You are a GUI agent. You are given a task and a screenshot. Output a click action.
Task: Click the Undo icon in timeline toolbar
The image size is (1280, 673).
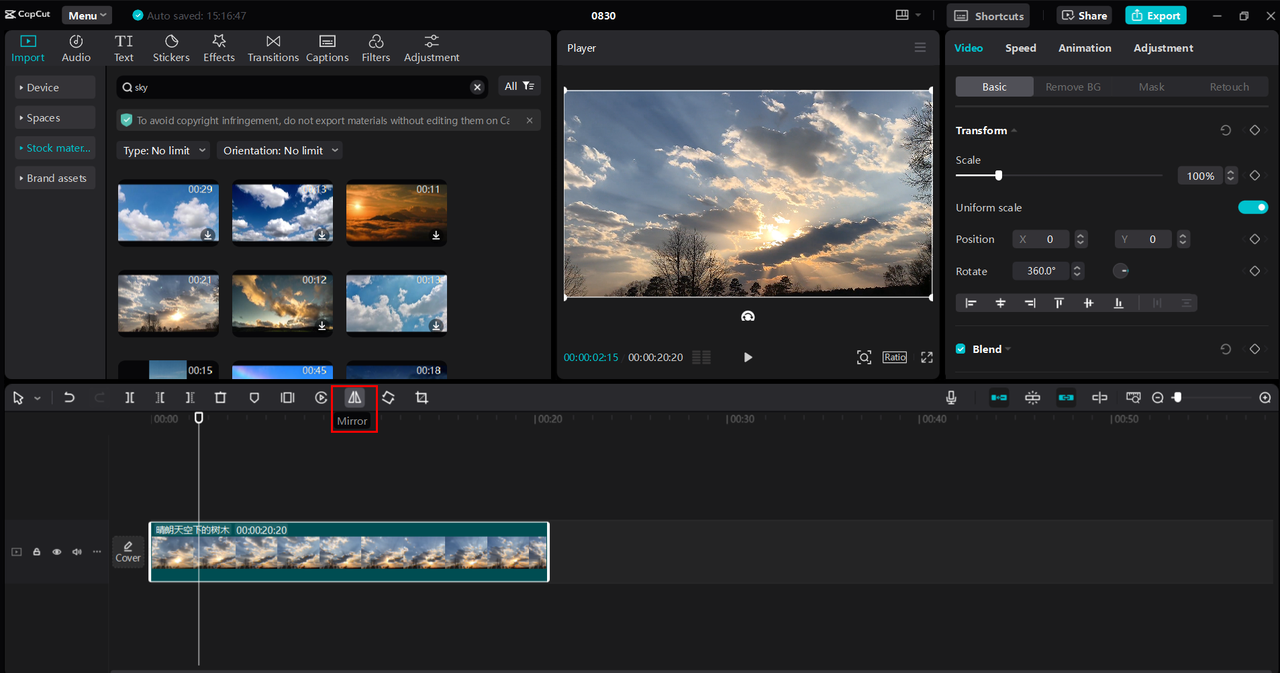point(69,397)
